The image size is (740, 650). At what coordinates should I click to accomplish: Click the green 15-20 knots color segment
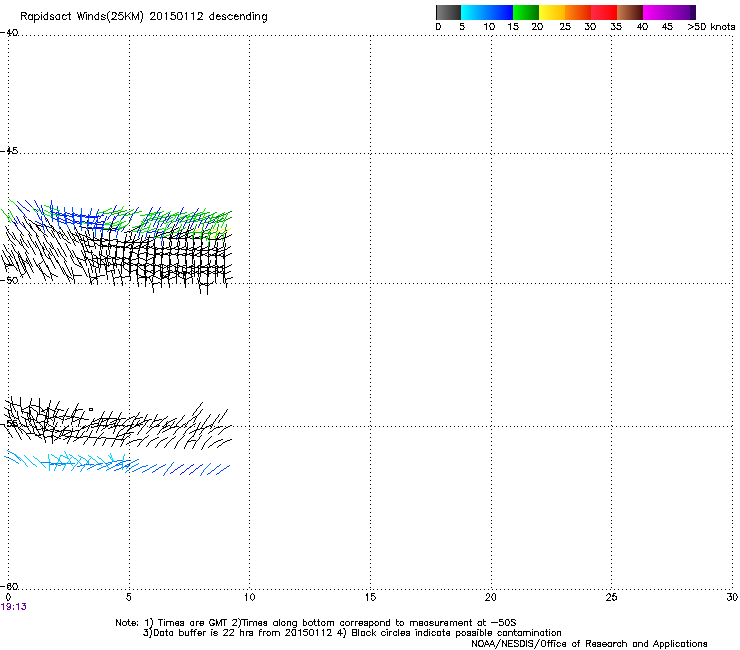(526, 12)
